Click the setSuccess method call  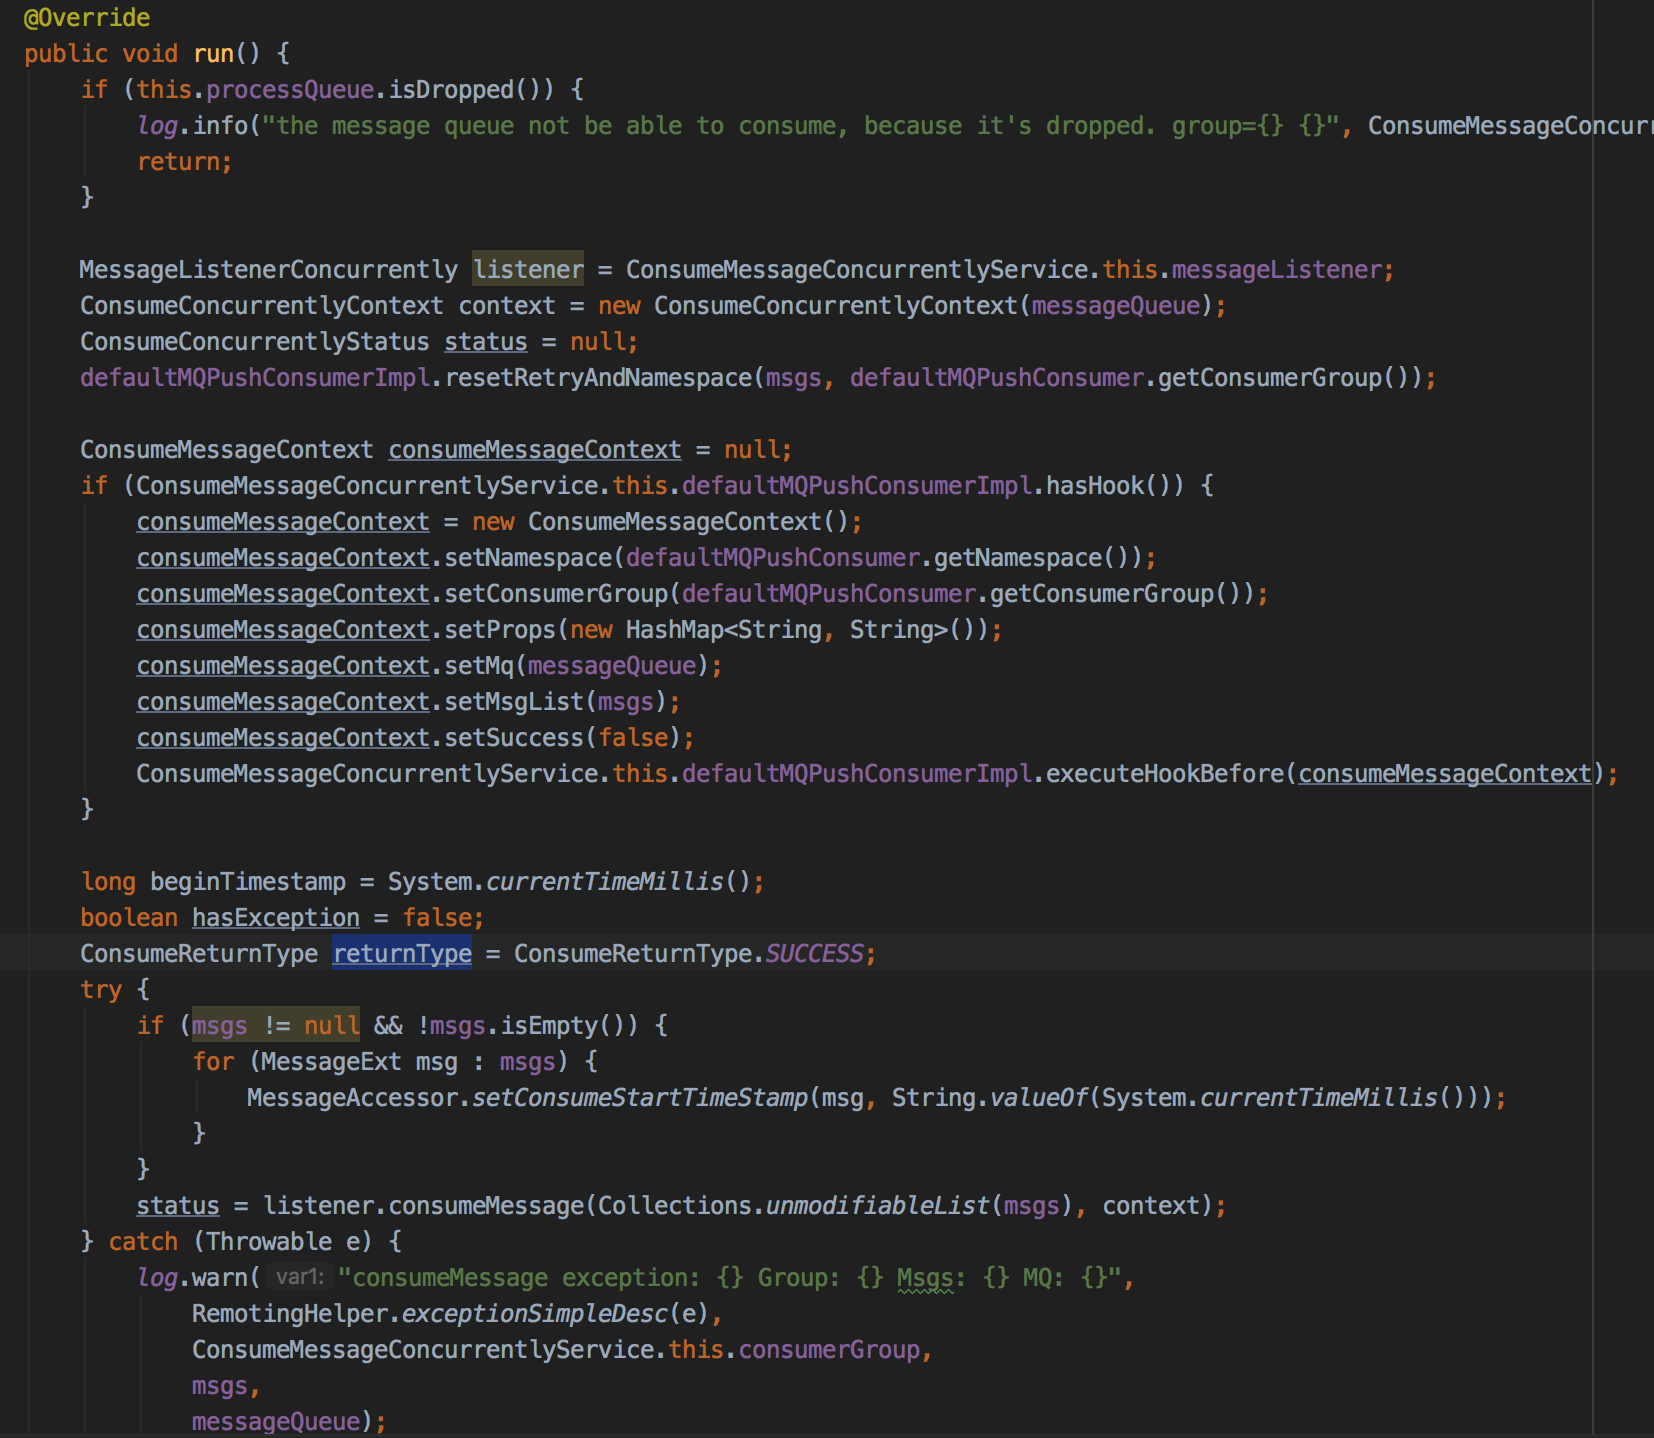point(514,738)
